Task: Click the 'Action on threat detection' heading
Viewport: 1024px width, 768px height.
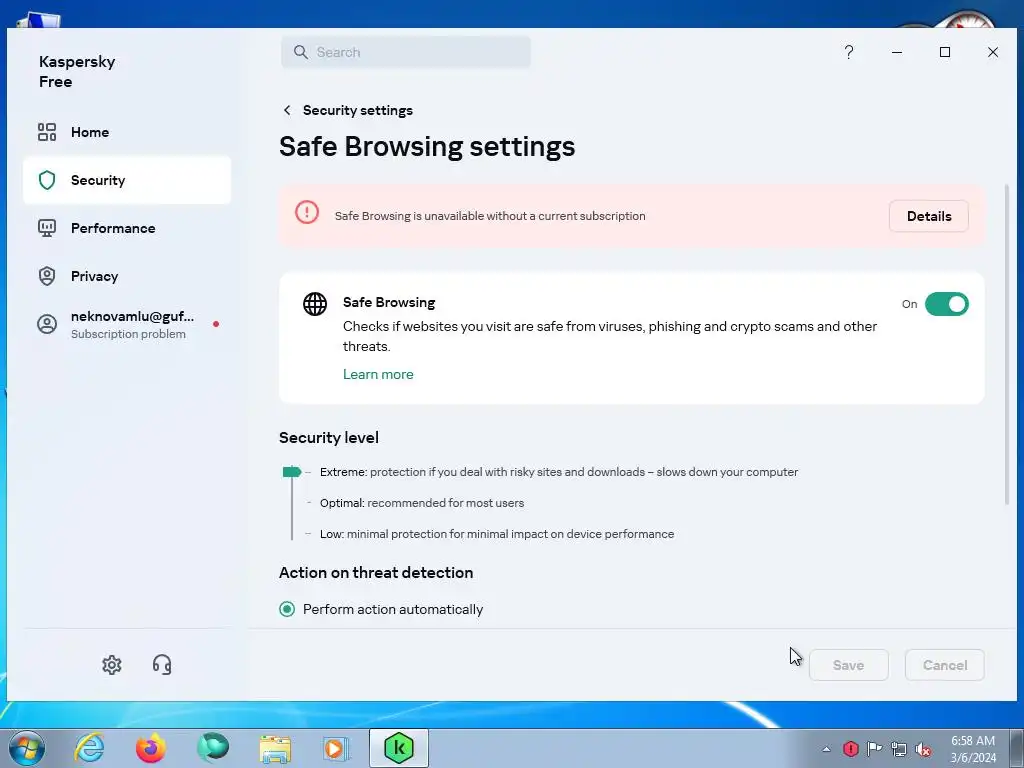Action: 376,573
